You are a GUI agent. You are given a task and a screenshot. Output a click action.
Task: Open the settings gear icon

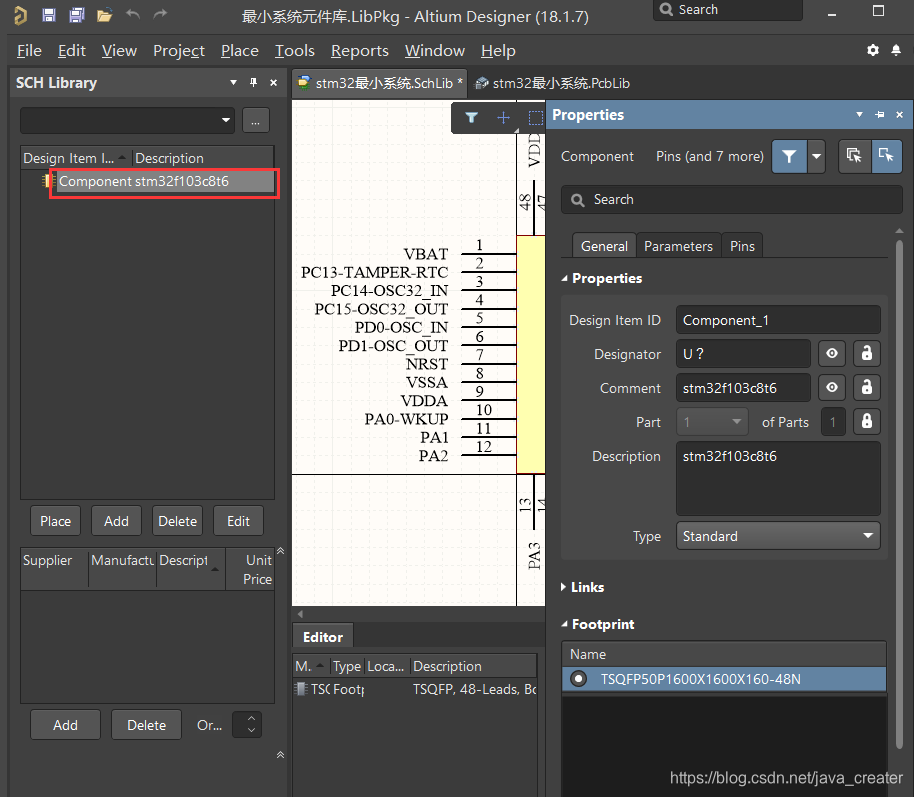point(873,50)
